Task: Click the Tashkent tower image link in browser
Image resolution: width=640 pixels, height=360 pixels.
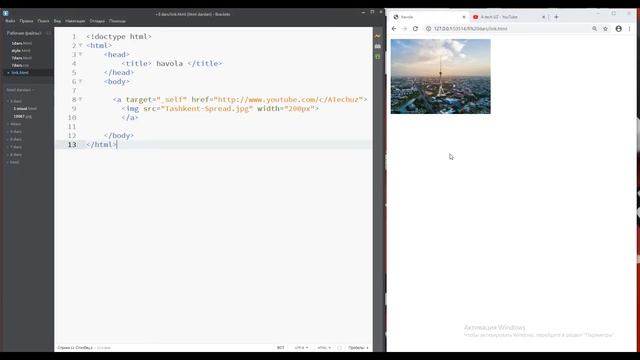Action: pos(440,76)
